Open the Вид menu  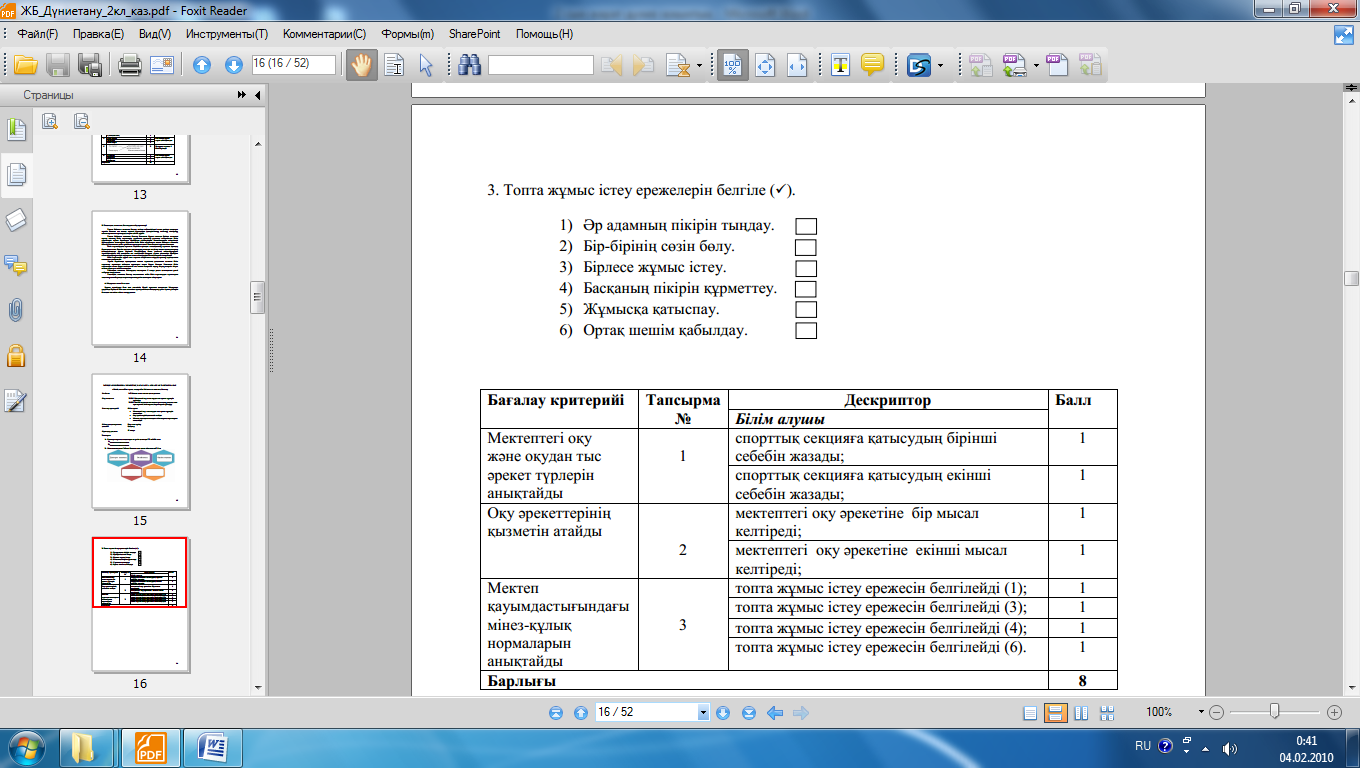point(155,33)
